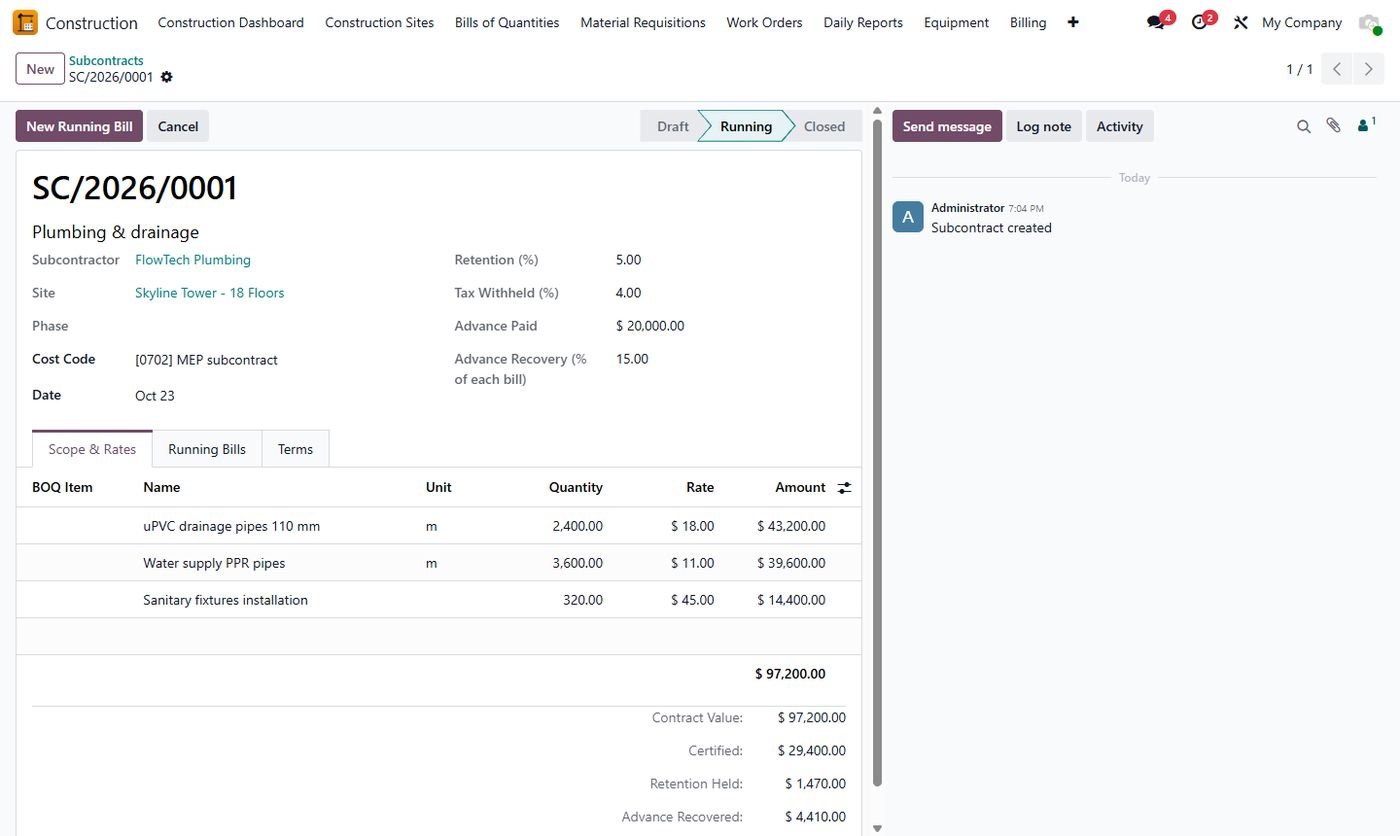This screenshot has height=836, width=1400.
Task: Open Equipment menu
Action: point(956,22)
